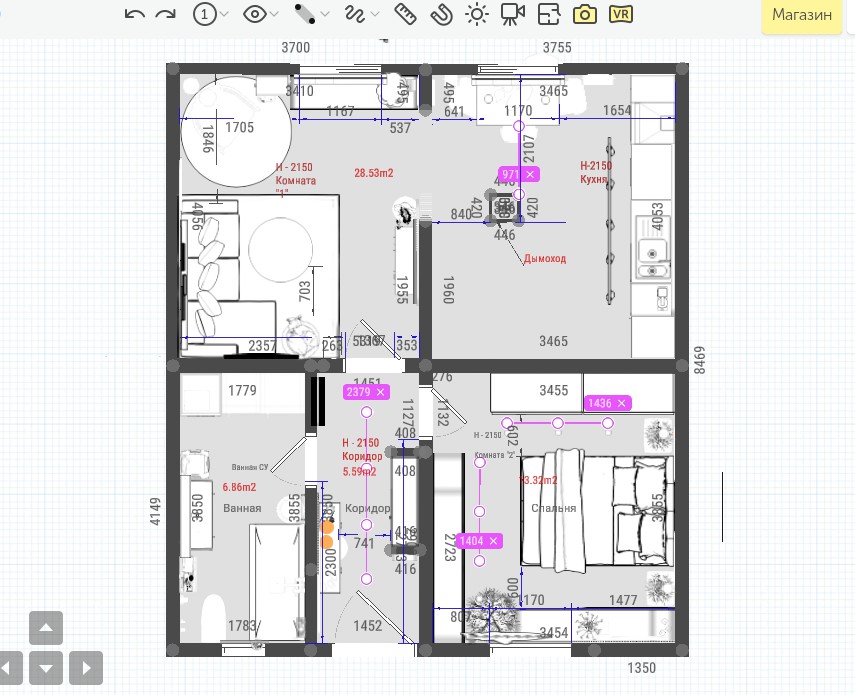
Task: Select the ruler measurement tool
Action: tap(405, 14)
